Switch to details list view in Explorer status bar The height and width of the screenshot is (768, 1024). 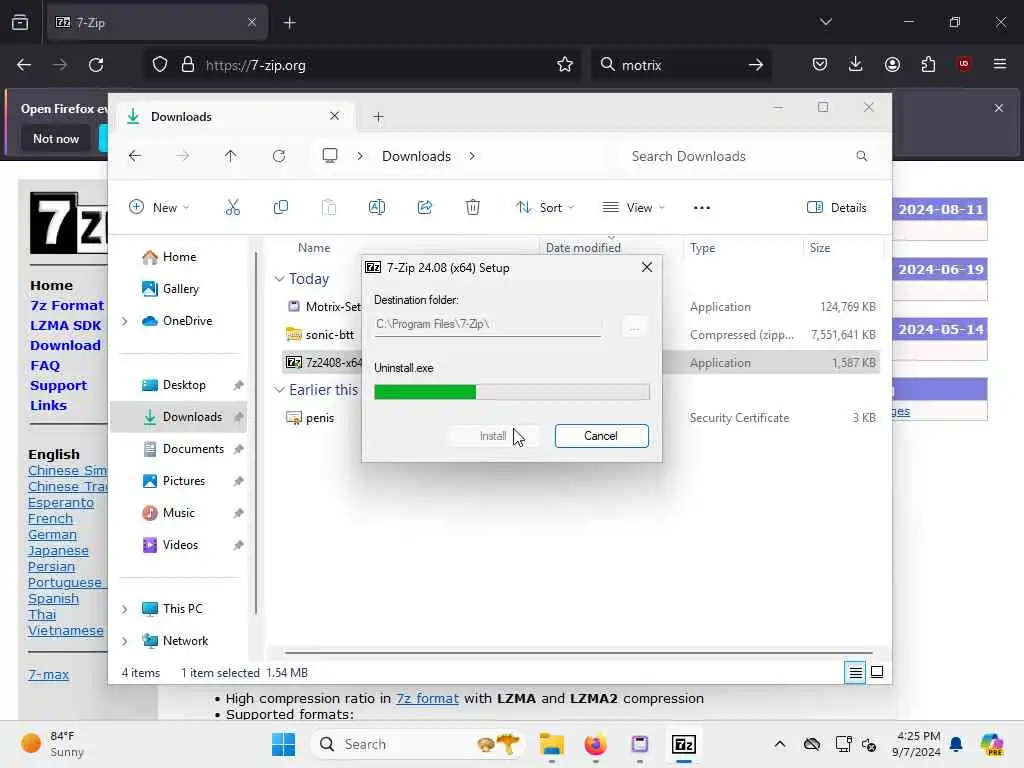(855, 672)
